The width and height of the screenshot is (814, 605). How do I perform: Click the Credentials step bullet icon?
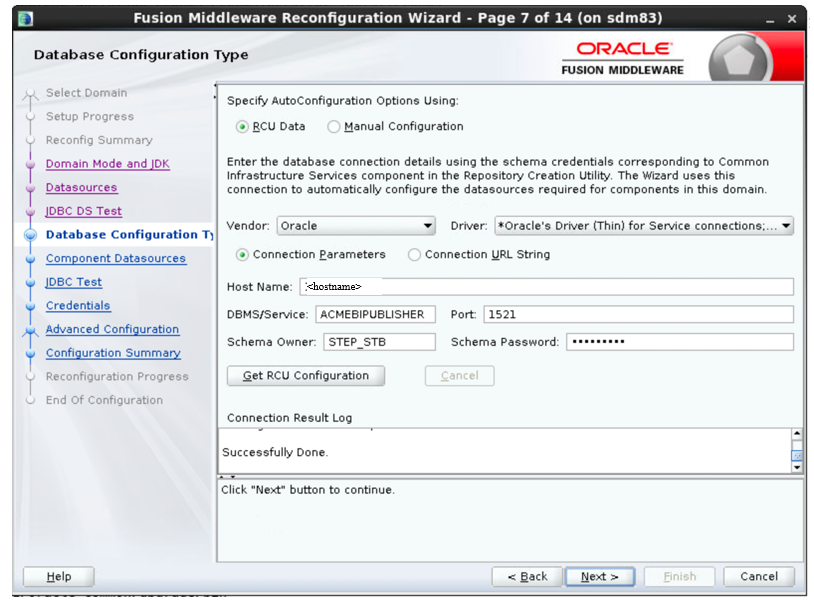31,306
